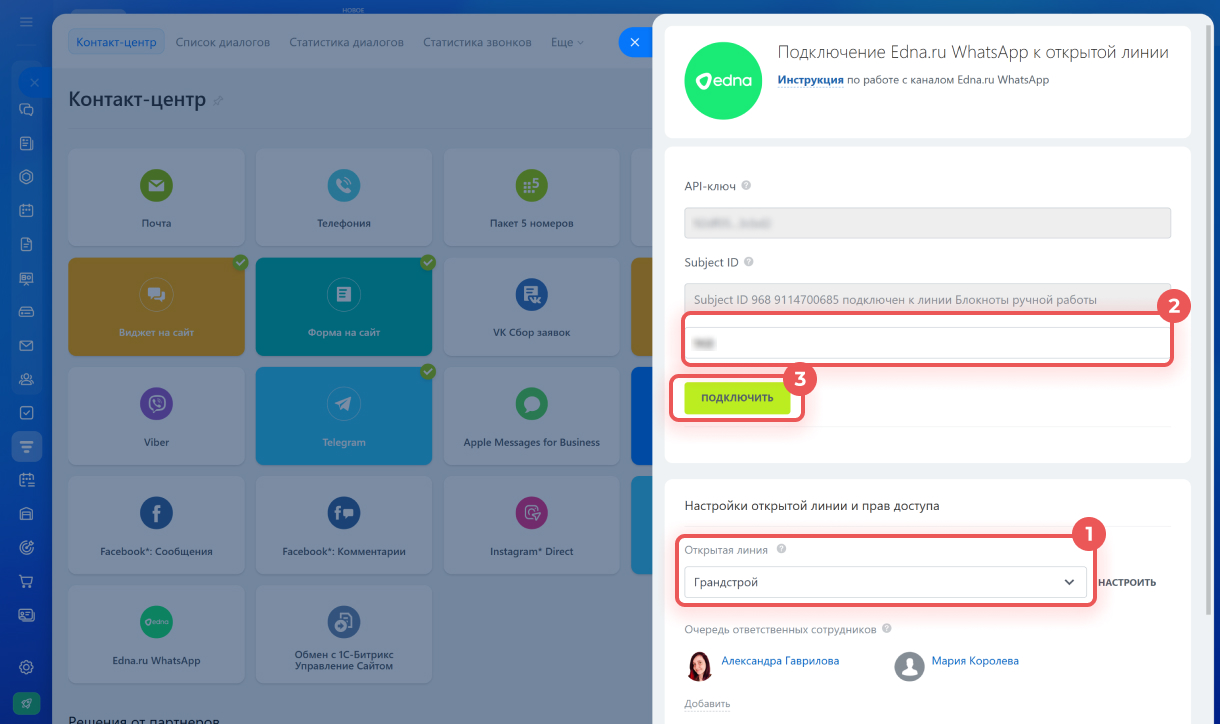
Task: Open the Telegram channel tile
Action: point(344,415)
